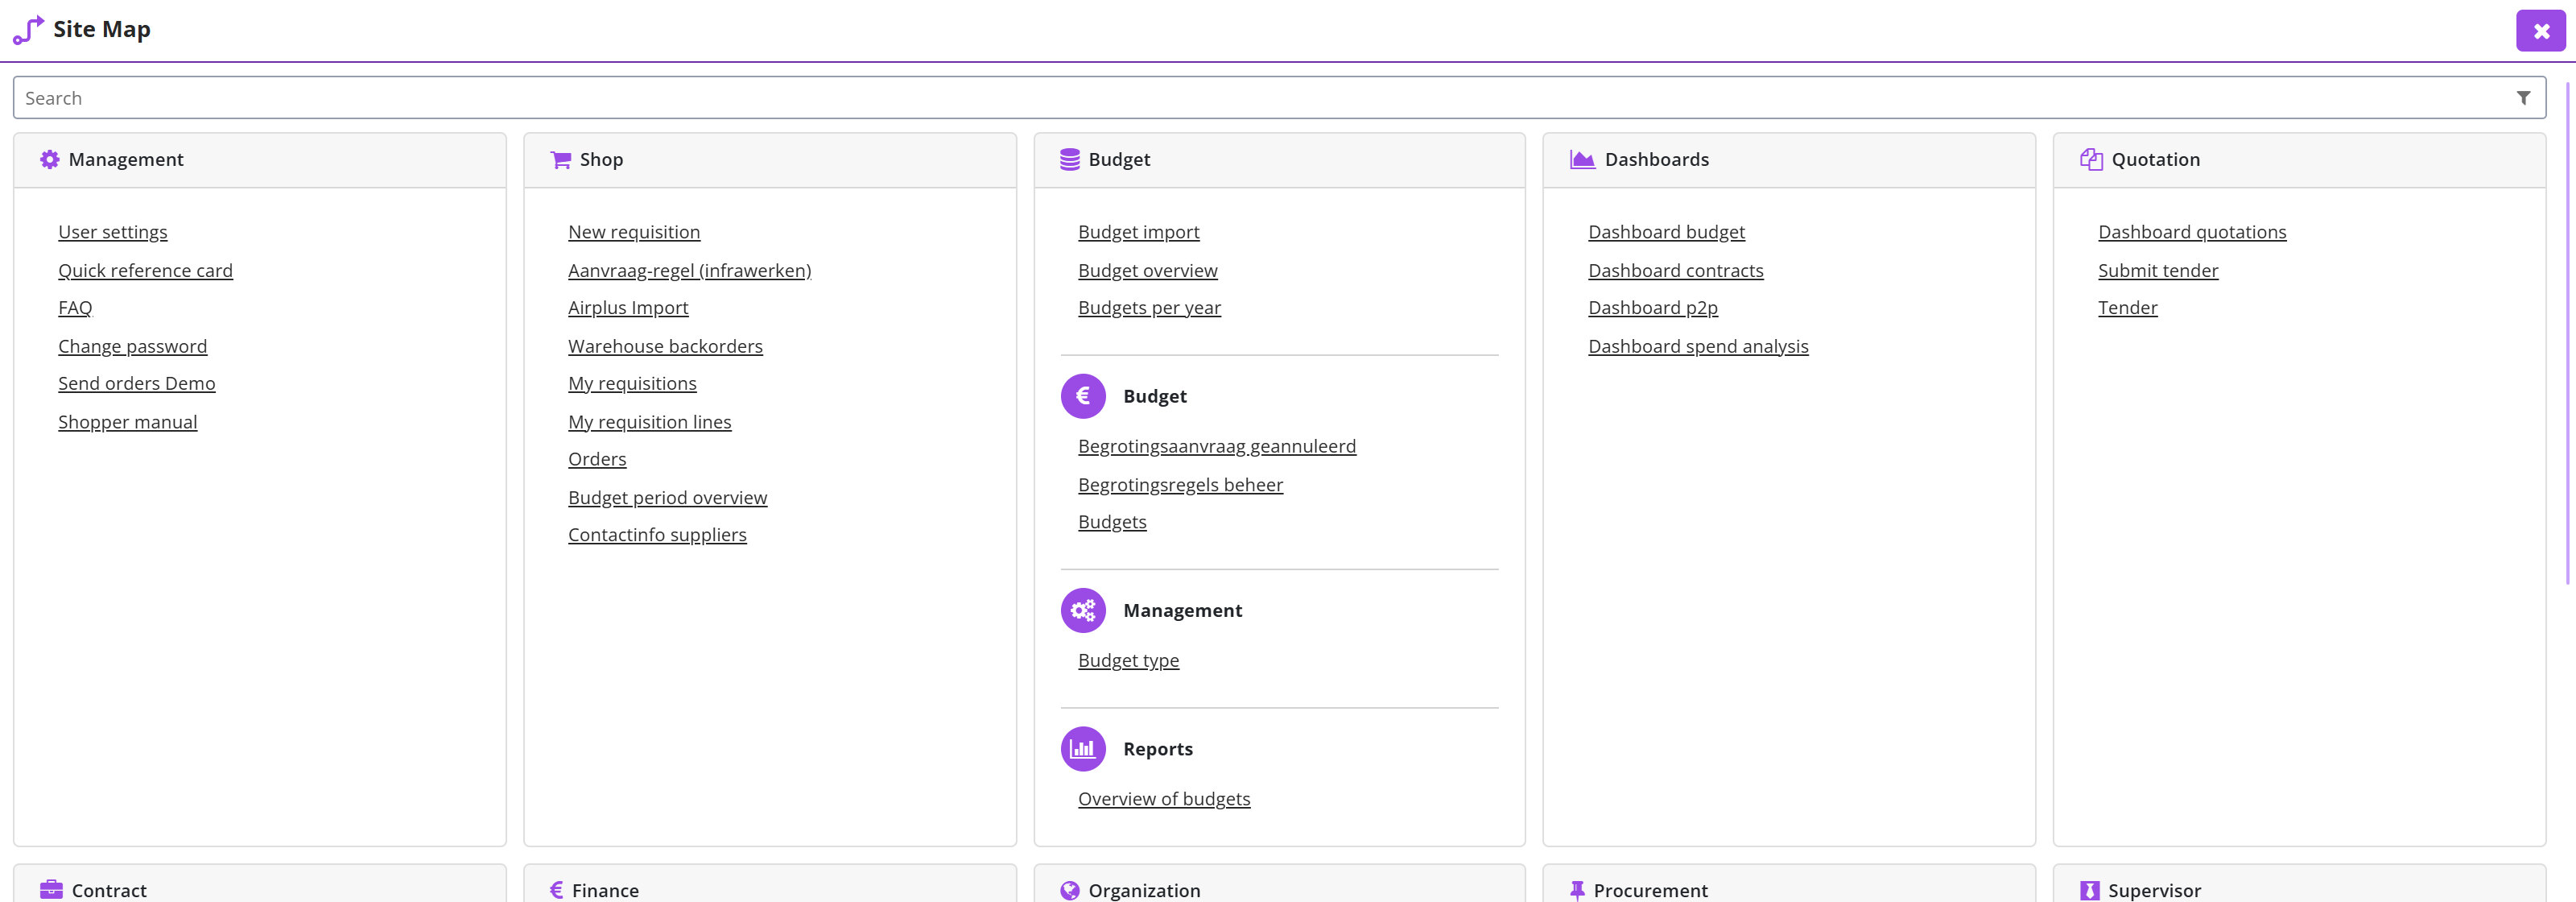Click the round gears Management subsection icon

[1083, 610]
